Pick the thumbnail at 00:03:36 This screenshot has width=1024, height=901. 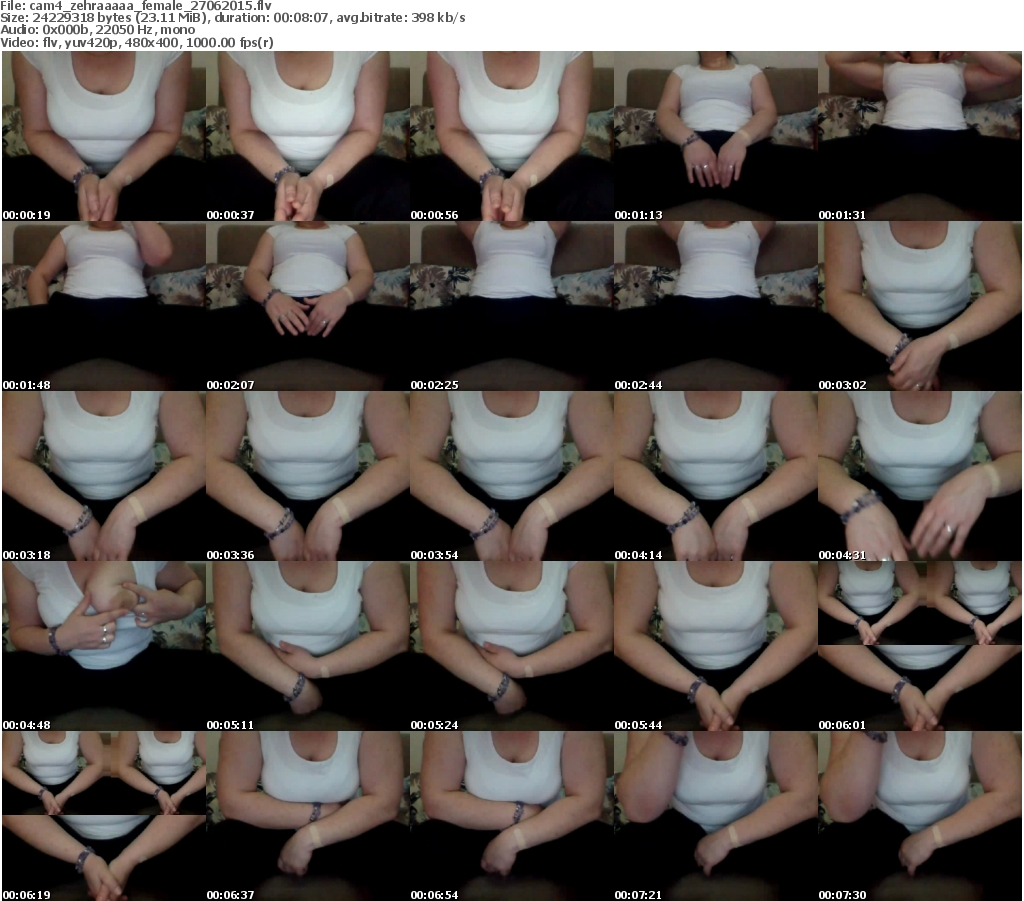coord(308,476)
